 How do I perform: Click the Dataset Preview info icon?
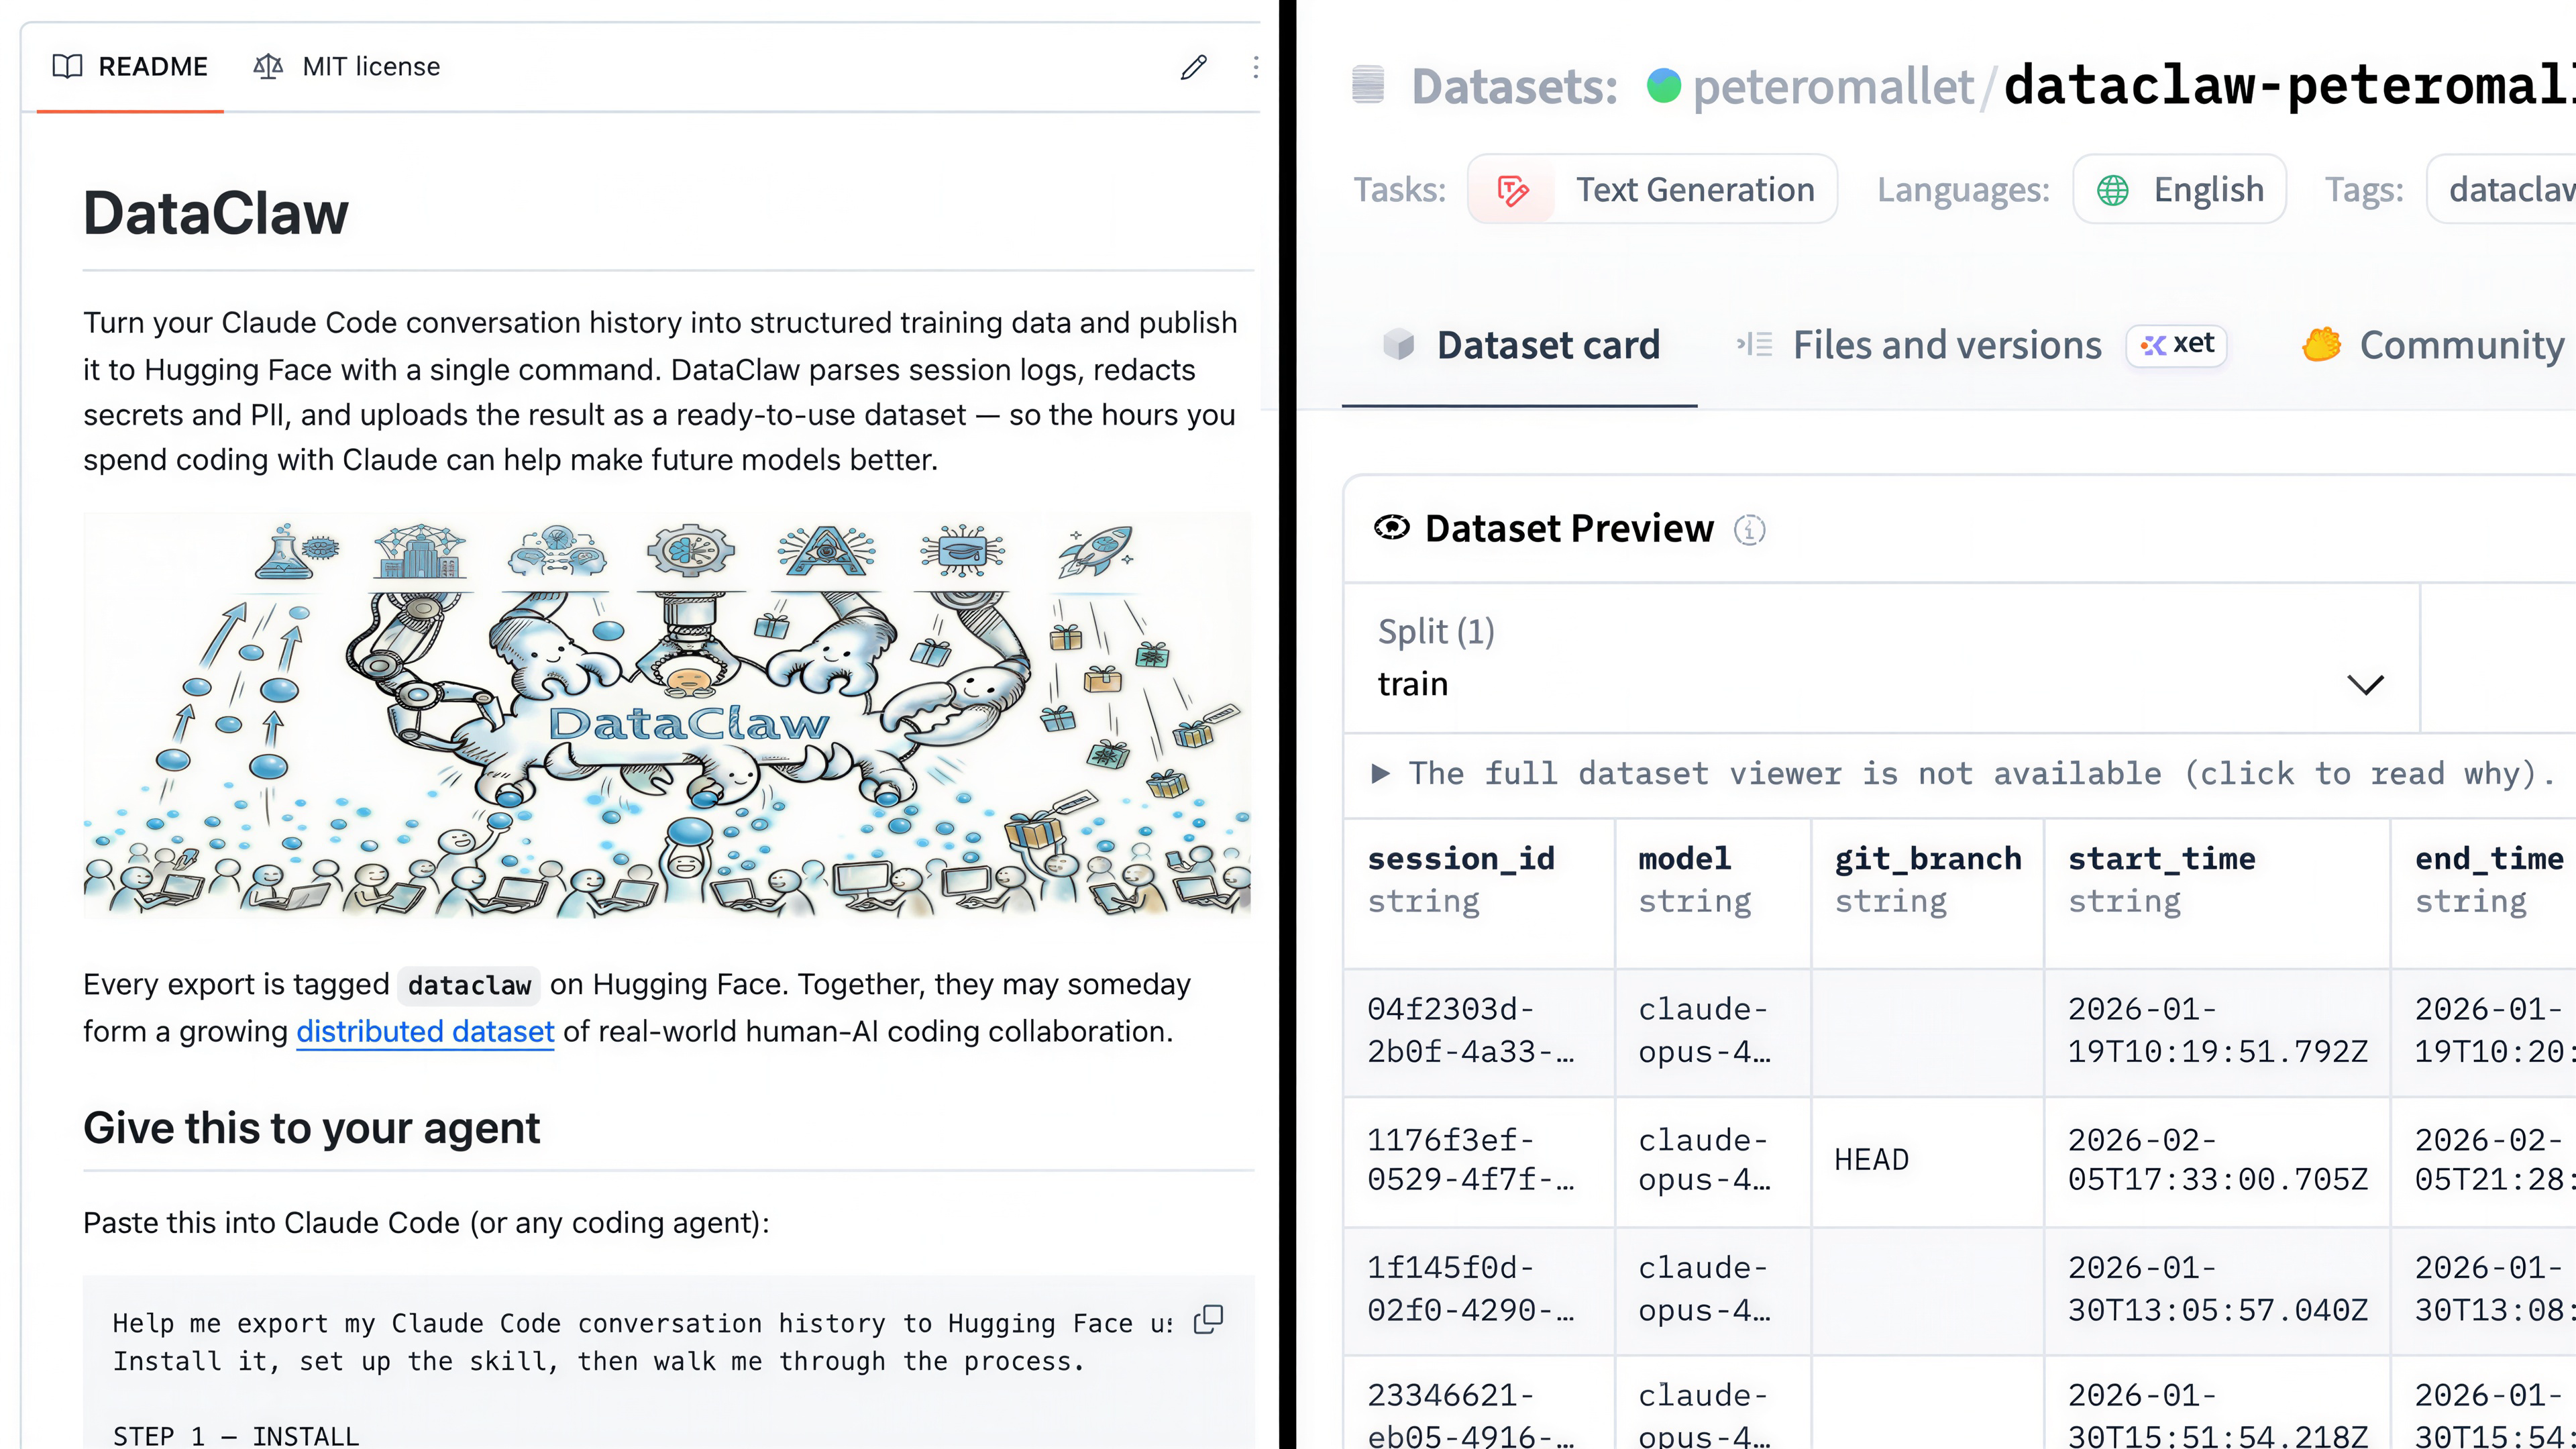coord(1749,529)
